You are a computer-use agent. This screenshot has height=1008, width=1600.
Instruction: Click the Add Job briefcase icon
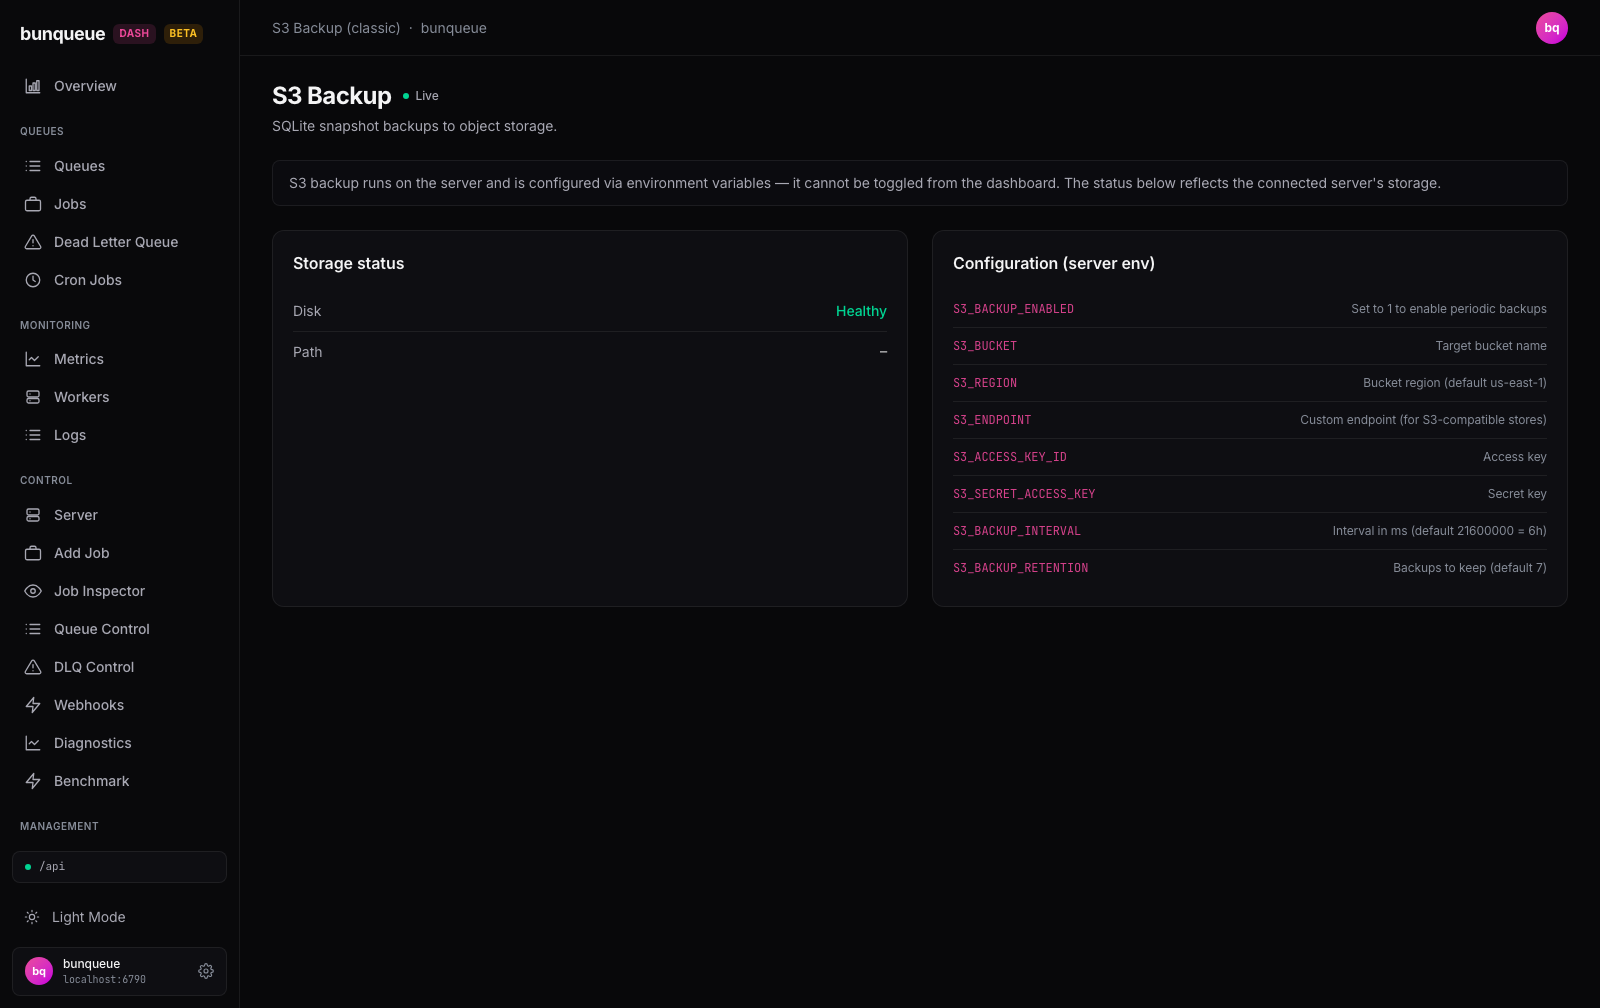[33, 553]
